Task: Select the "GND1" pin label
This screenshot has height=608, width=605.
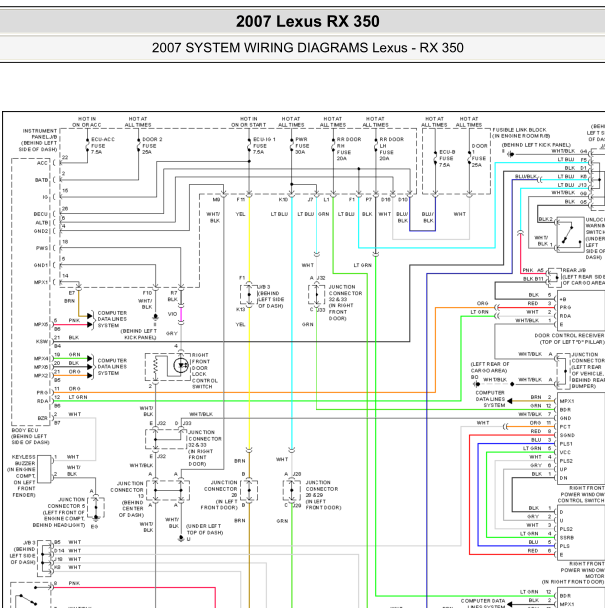Action: [41, 265]
